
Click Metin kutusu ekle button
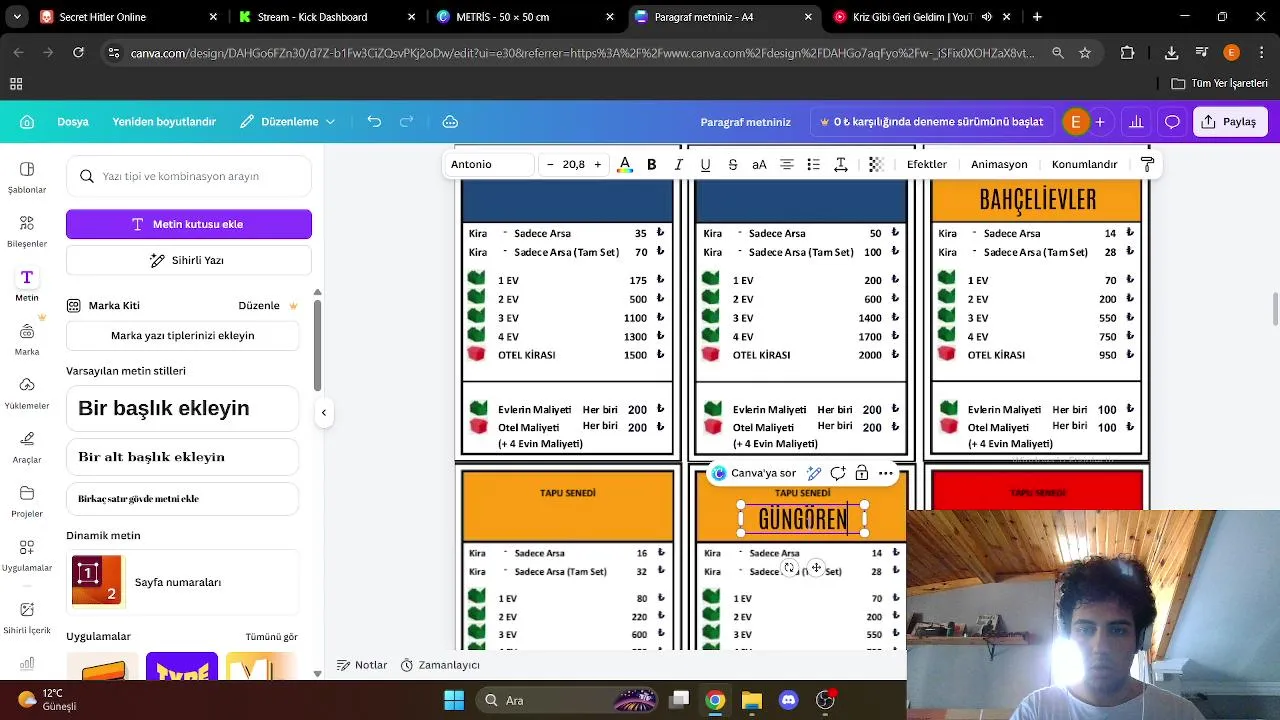[189, 224]
